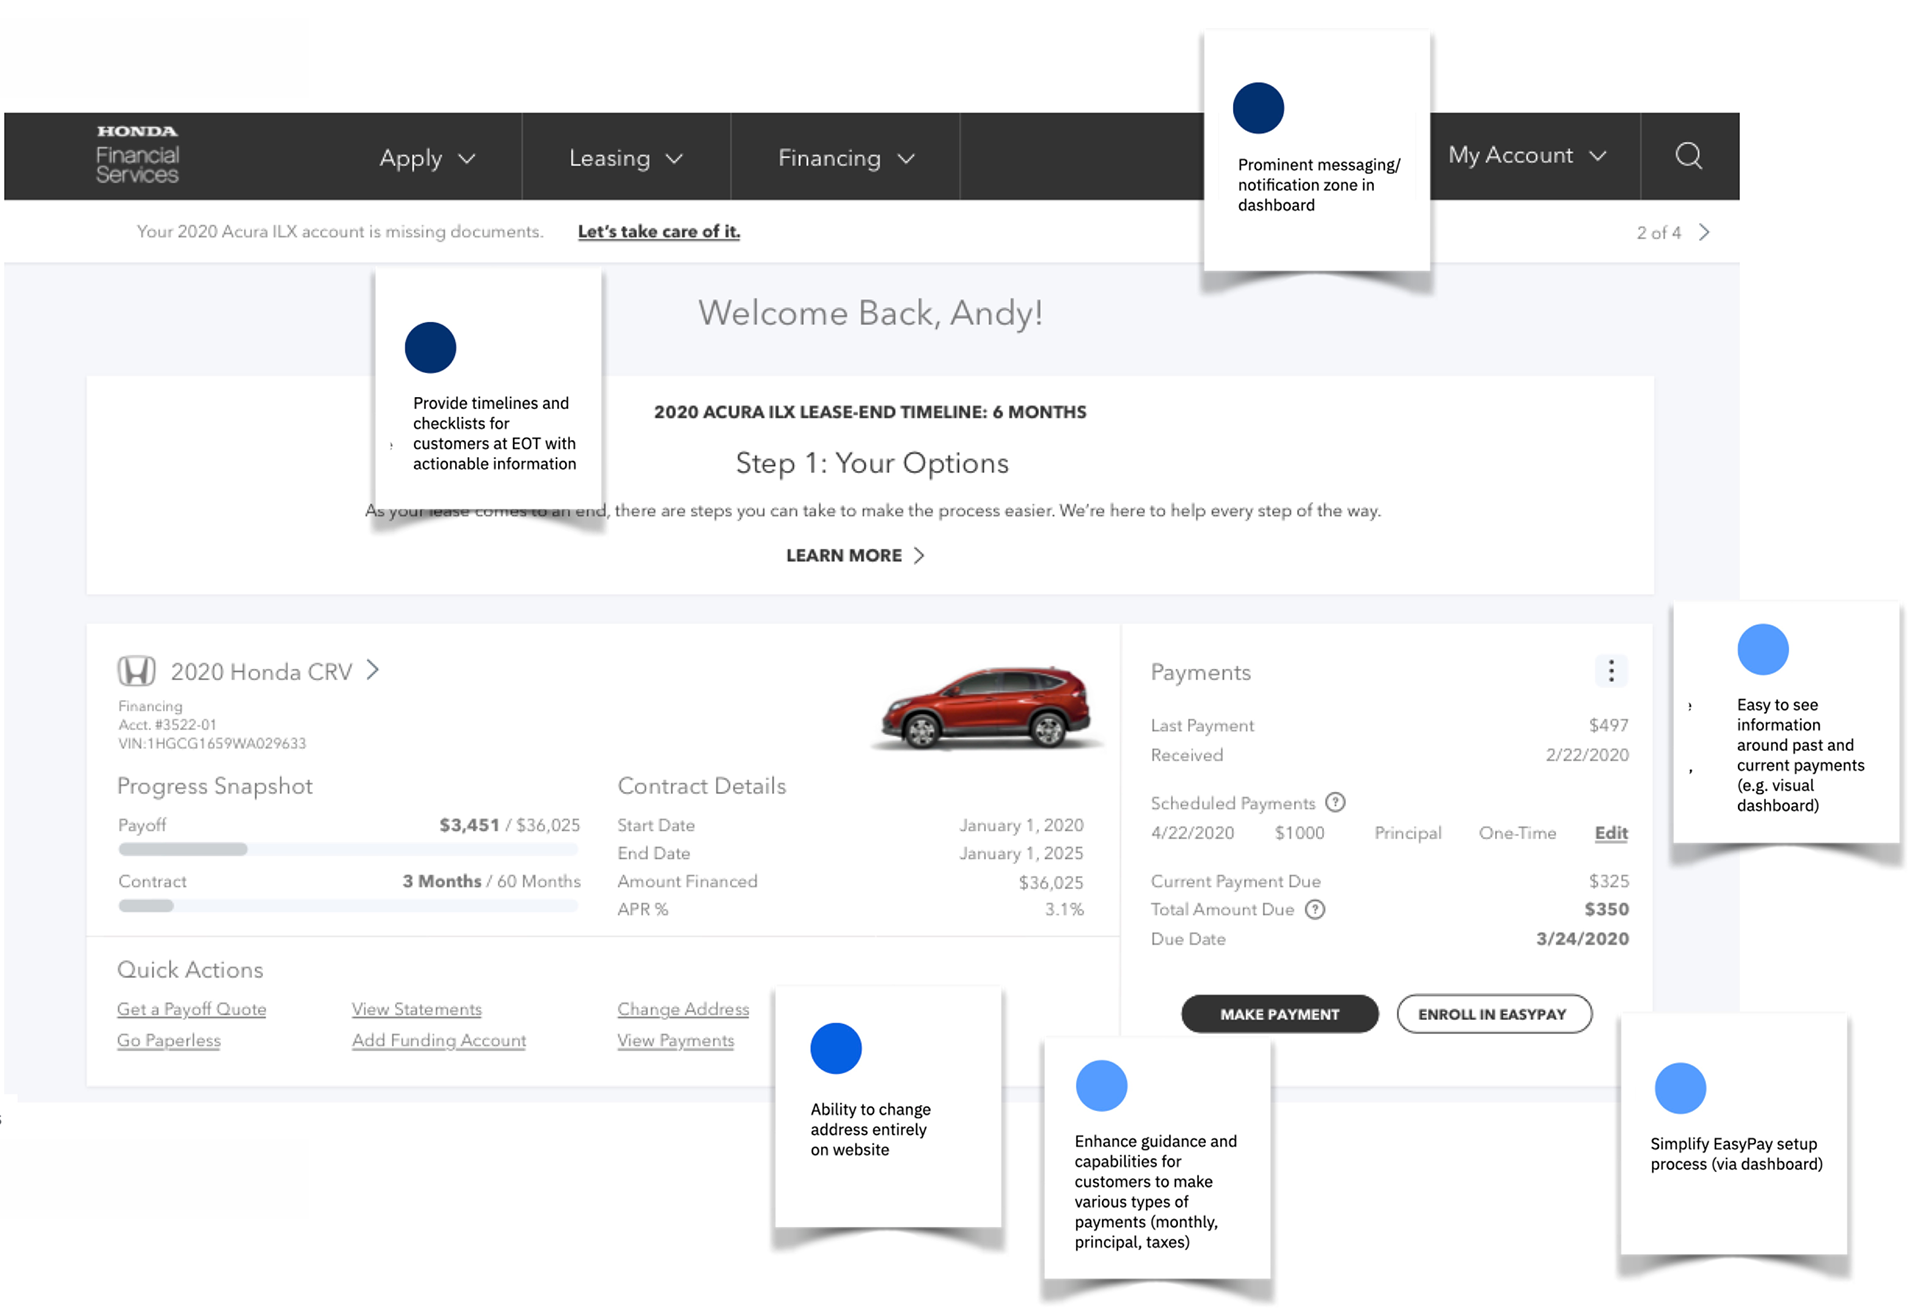This screenshot has width=1920, height=1308.
Task: Click Let's take care of it link
Action: point(659,231)
